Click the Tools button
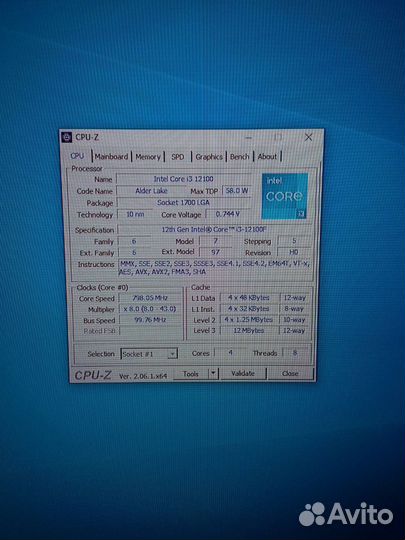 tap(191, 374)
